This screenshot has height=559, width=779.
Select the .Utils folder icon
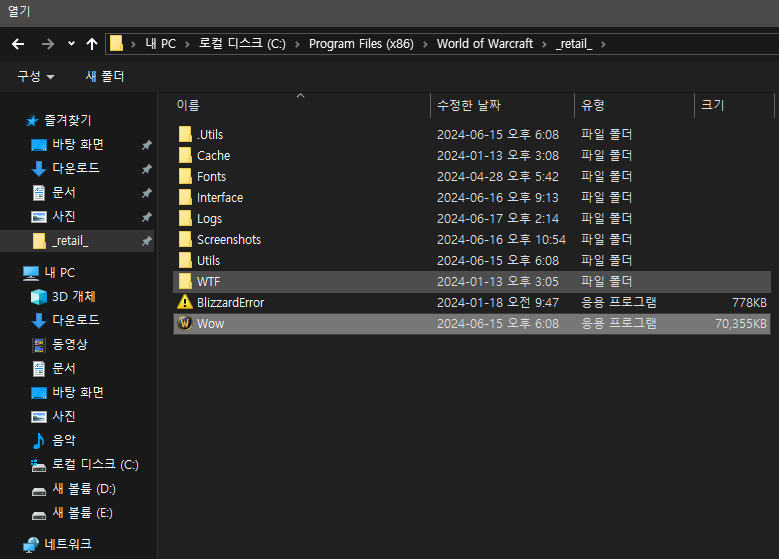(185, 134)
